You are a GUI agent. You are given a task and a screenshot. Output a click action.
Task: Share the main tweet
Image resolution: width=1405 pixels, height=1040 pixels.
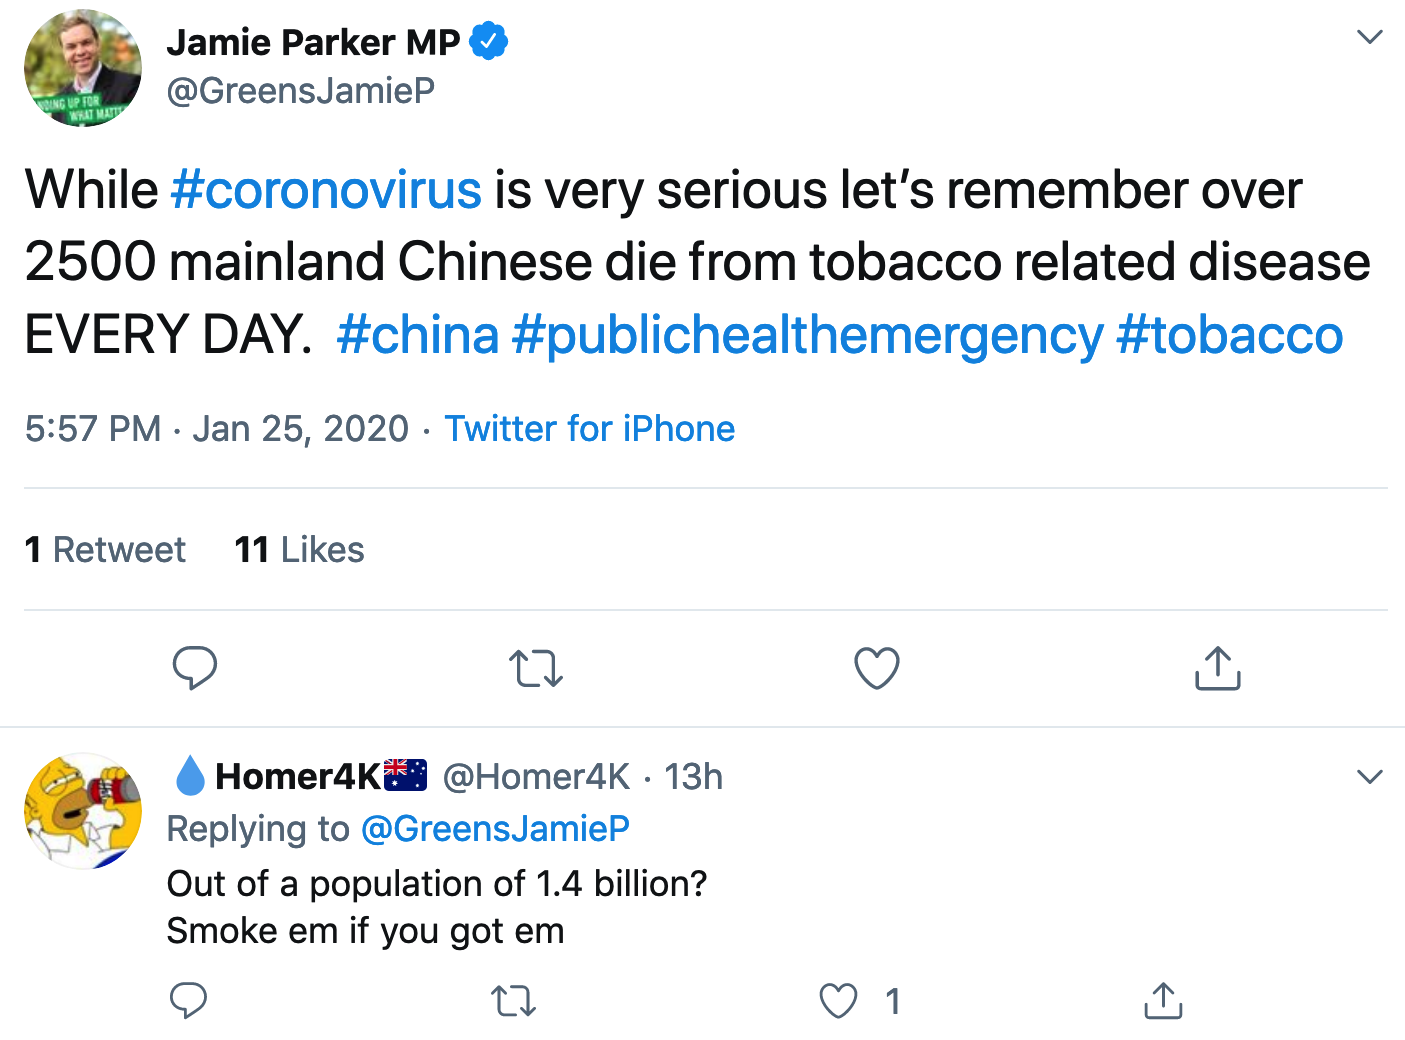click(1217, 668)
